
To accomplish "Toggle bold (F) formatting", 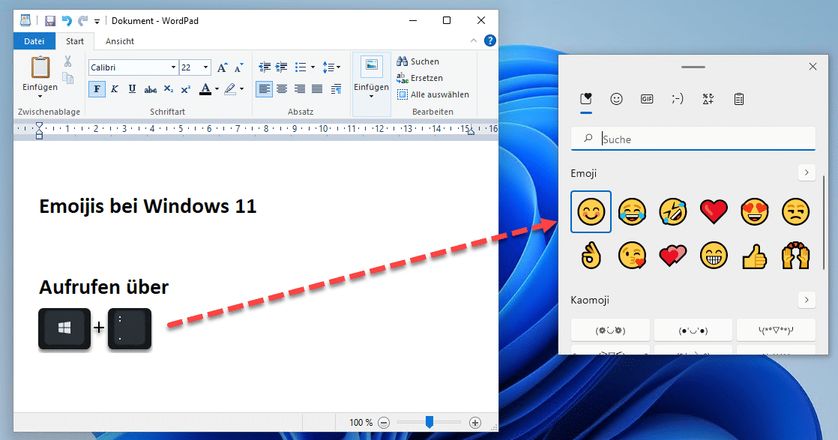I will 97,89.
